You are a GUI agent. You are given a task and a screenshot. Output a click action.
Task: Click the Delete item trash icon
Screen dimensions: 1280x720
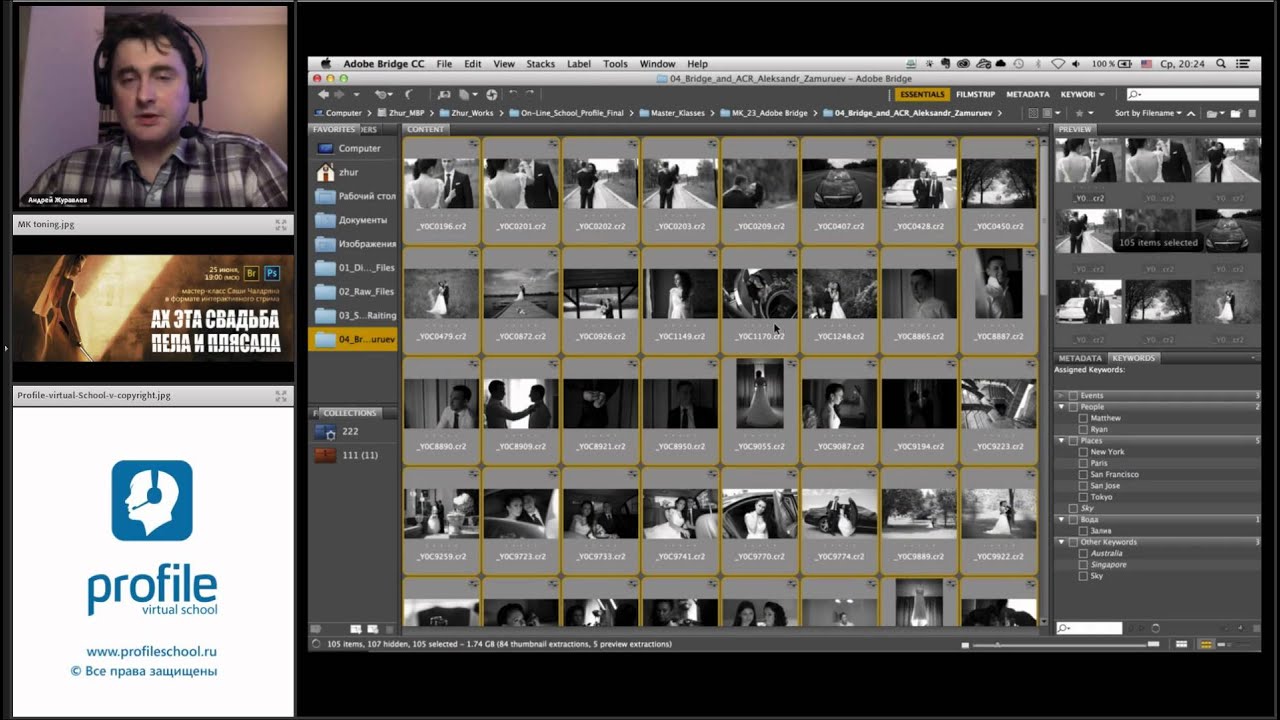tap(1252, 113)
